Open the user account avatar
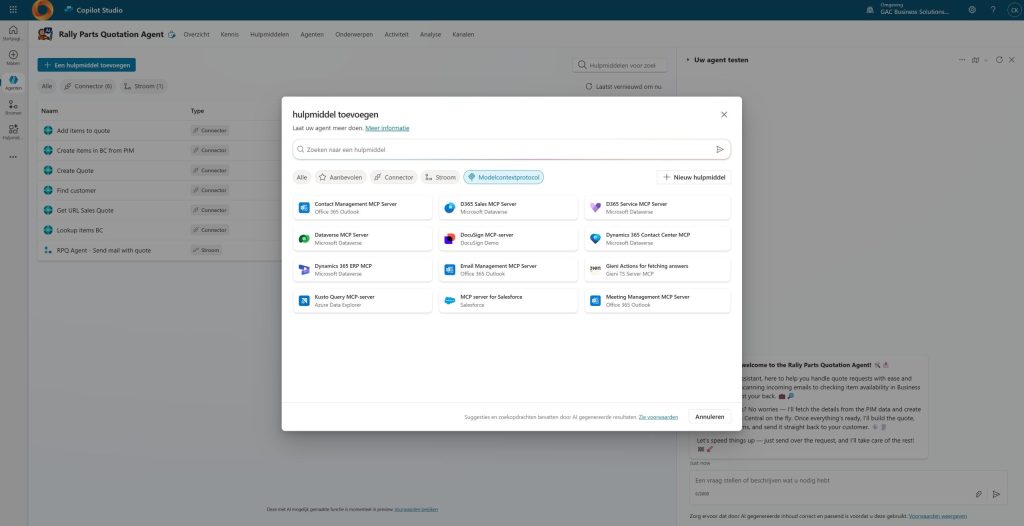 click(1013, 10)
